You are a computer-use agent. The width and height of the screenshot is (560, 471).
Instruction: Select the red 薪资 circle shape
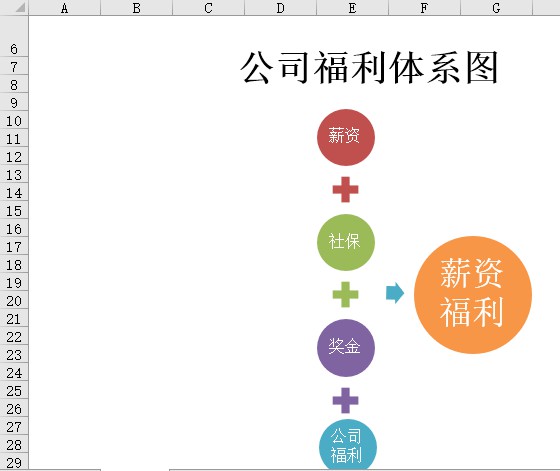click(346, 137)
